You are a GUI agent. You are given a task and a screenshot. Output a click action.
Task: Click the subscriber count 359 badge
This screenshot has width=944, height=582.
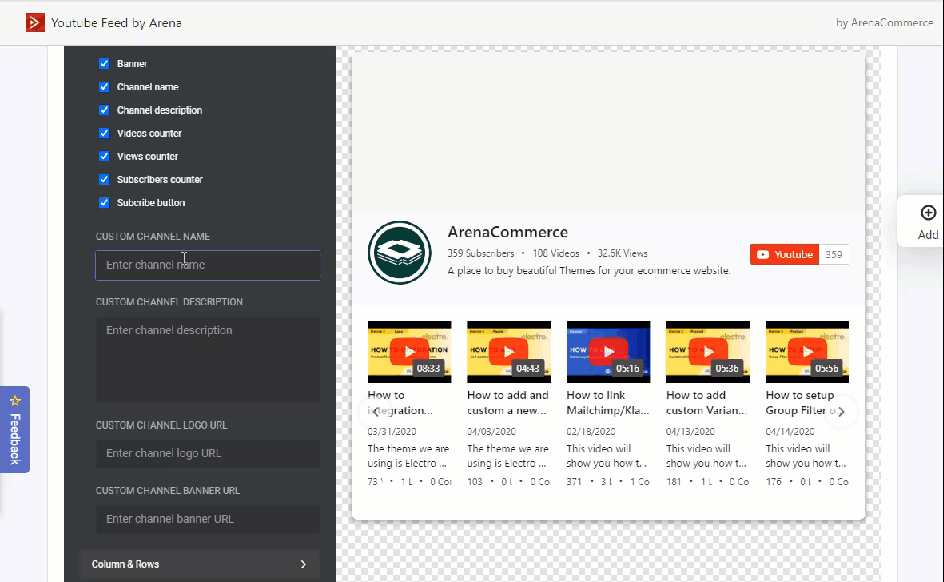pos(834,255)
